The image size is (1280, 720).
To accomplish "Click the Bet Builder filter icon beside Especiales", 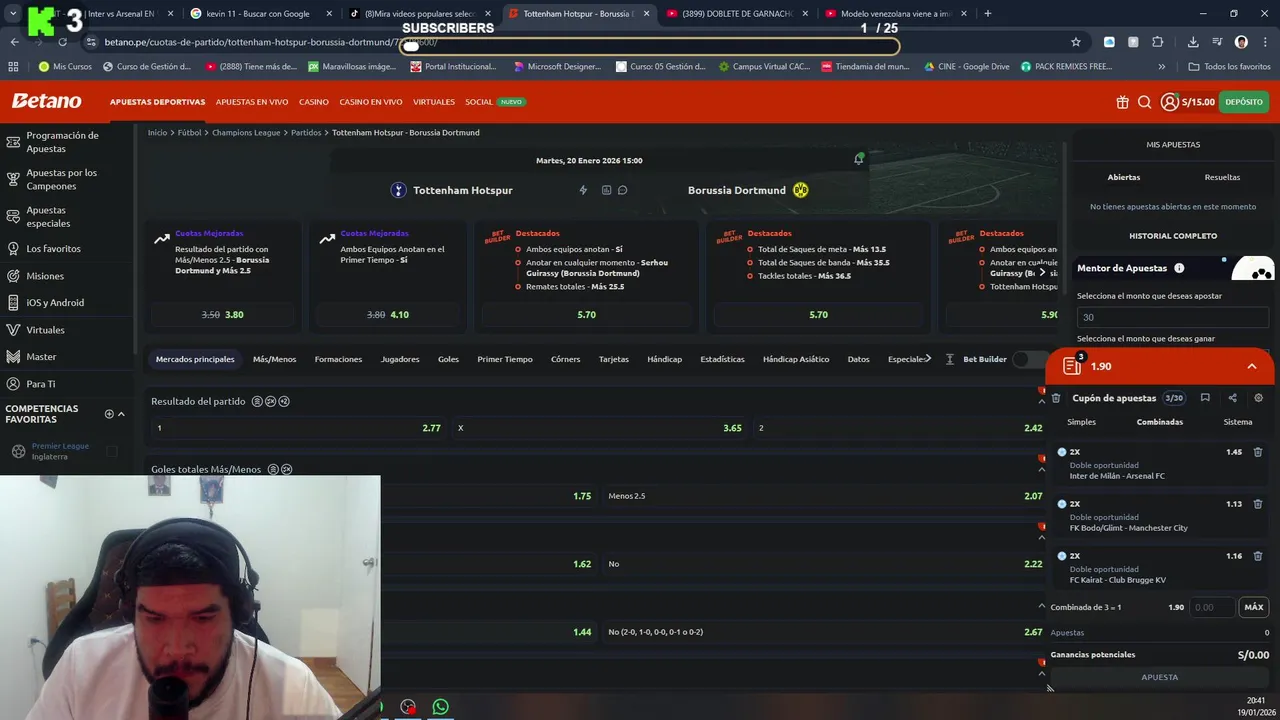I will 950,359.
